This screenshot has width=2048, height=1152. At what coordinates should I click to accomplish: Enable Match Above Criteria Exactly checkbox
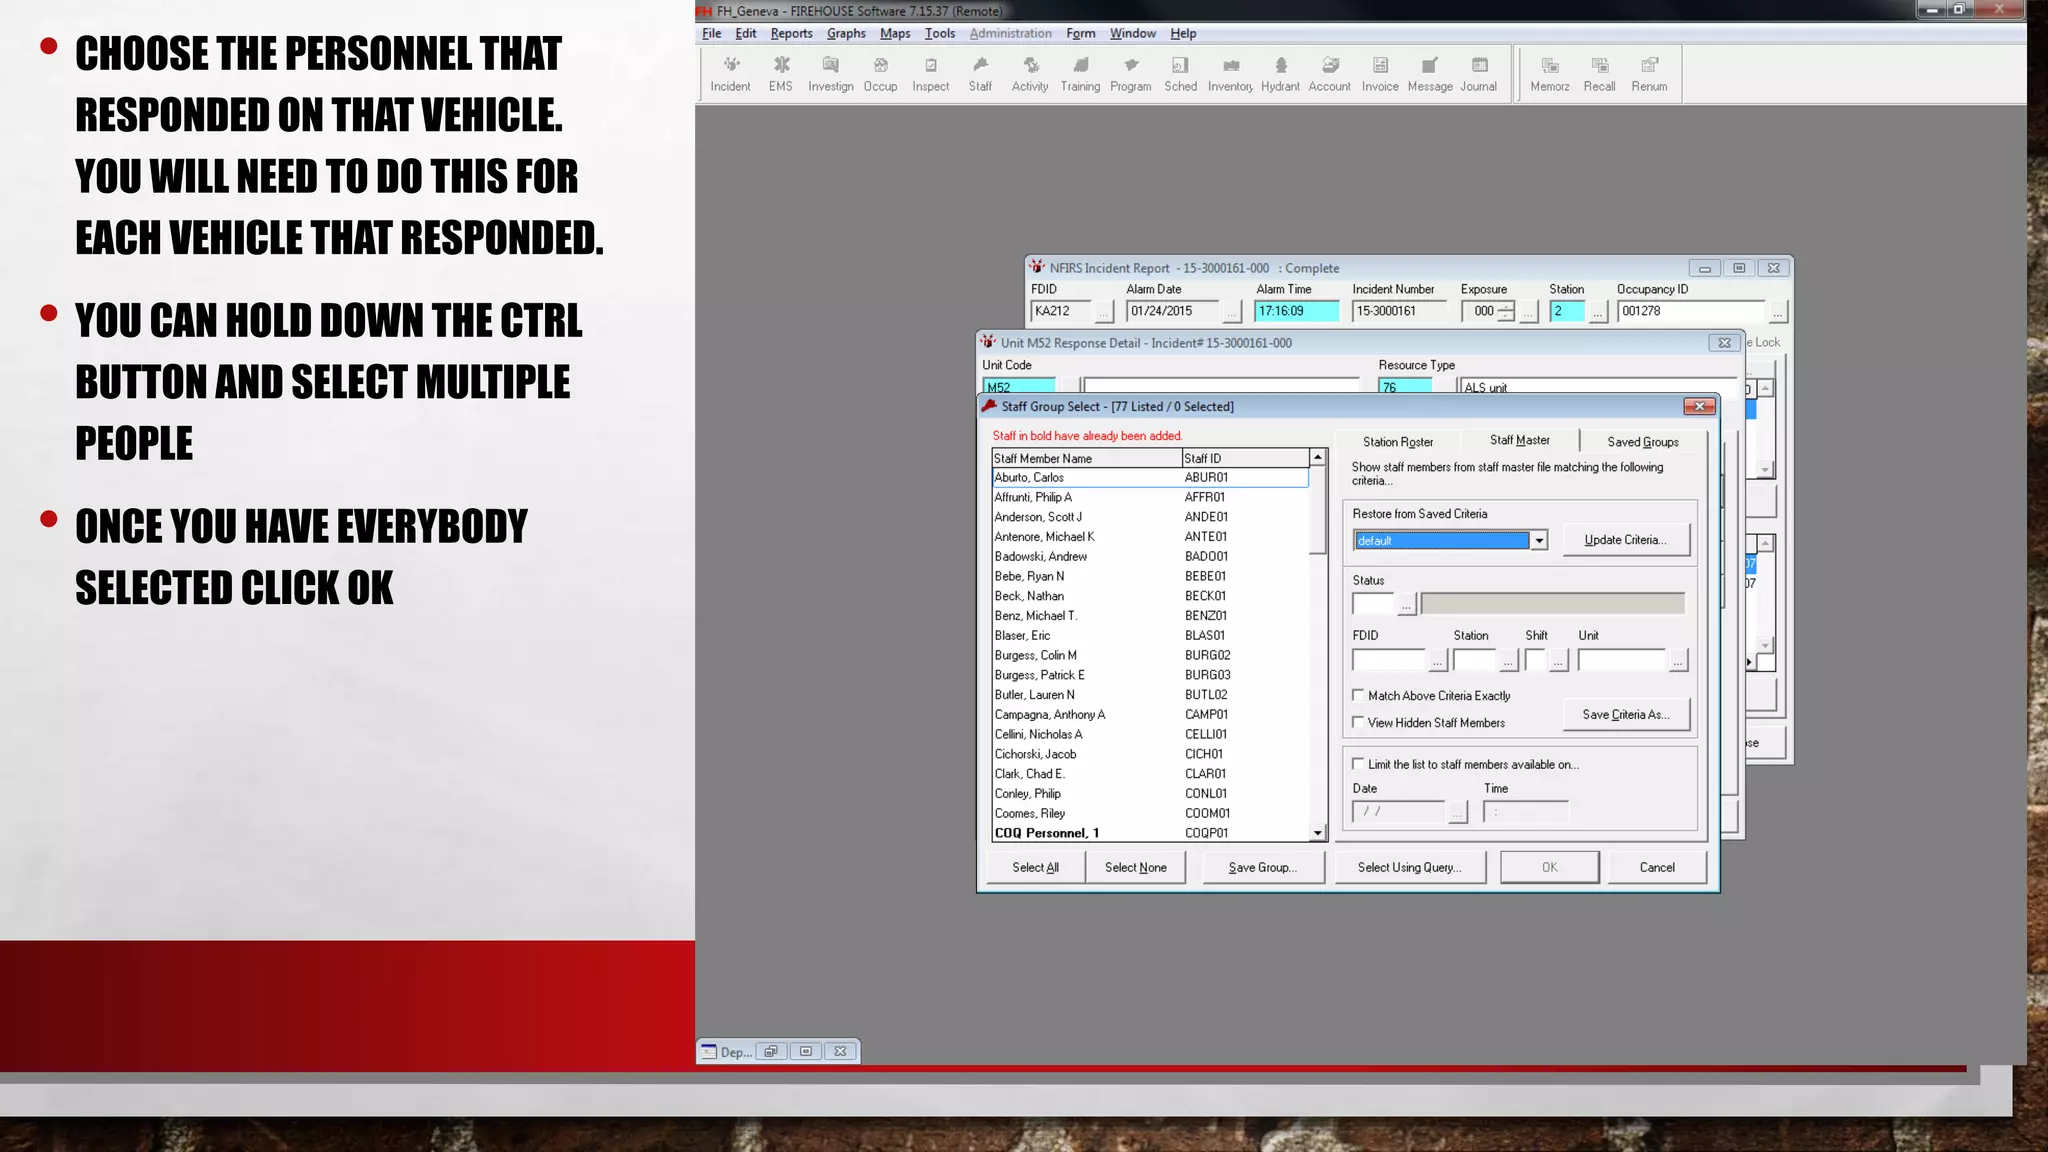(1358, 695)
